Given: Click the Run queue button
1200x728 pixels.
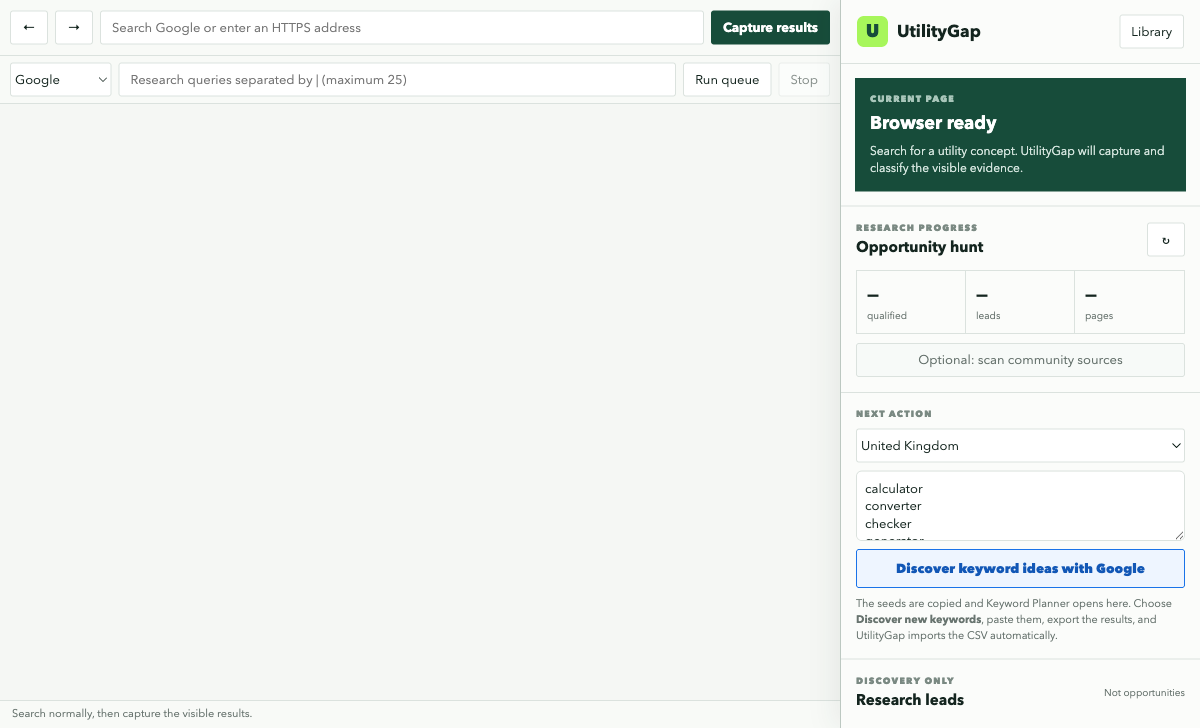Looking at the screenshot, I should (727, 80).
